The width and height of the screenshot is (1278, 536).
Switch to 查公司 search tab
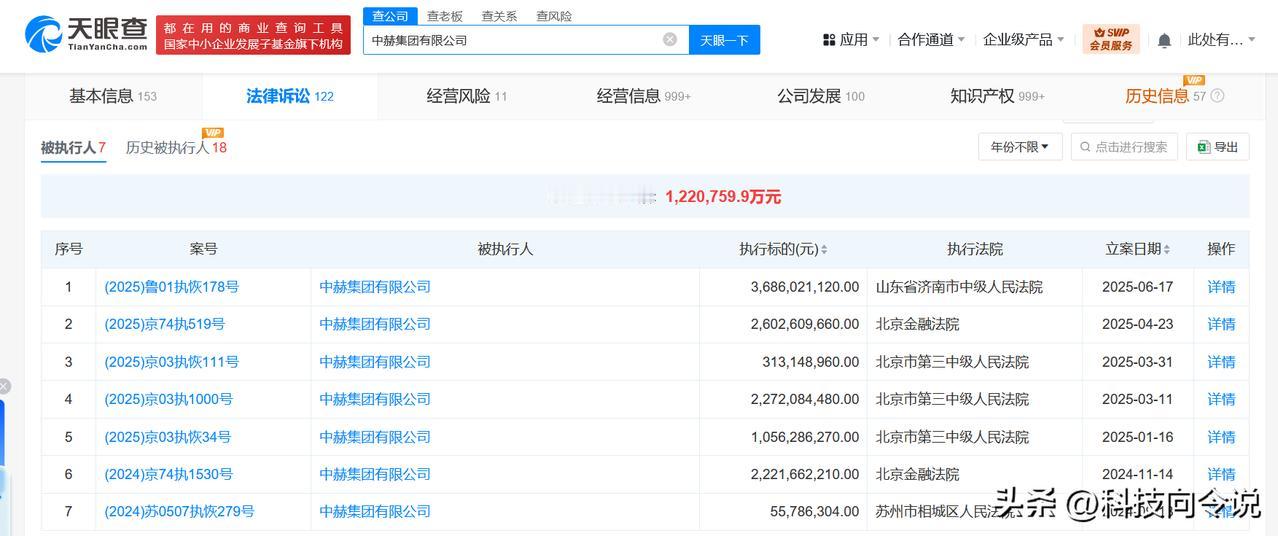[390, 16]
